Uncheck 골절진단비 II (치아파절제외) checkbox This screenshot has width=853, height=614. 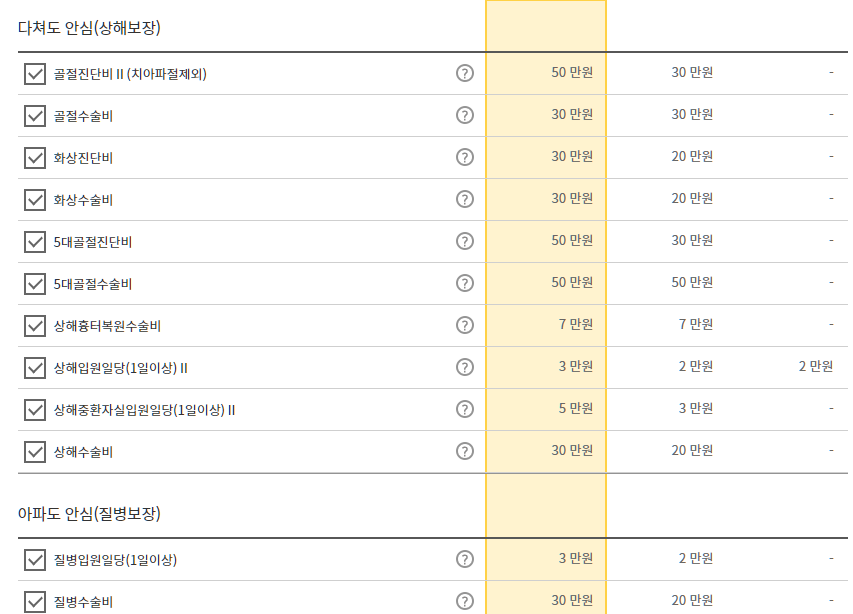(35, 73)
